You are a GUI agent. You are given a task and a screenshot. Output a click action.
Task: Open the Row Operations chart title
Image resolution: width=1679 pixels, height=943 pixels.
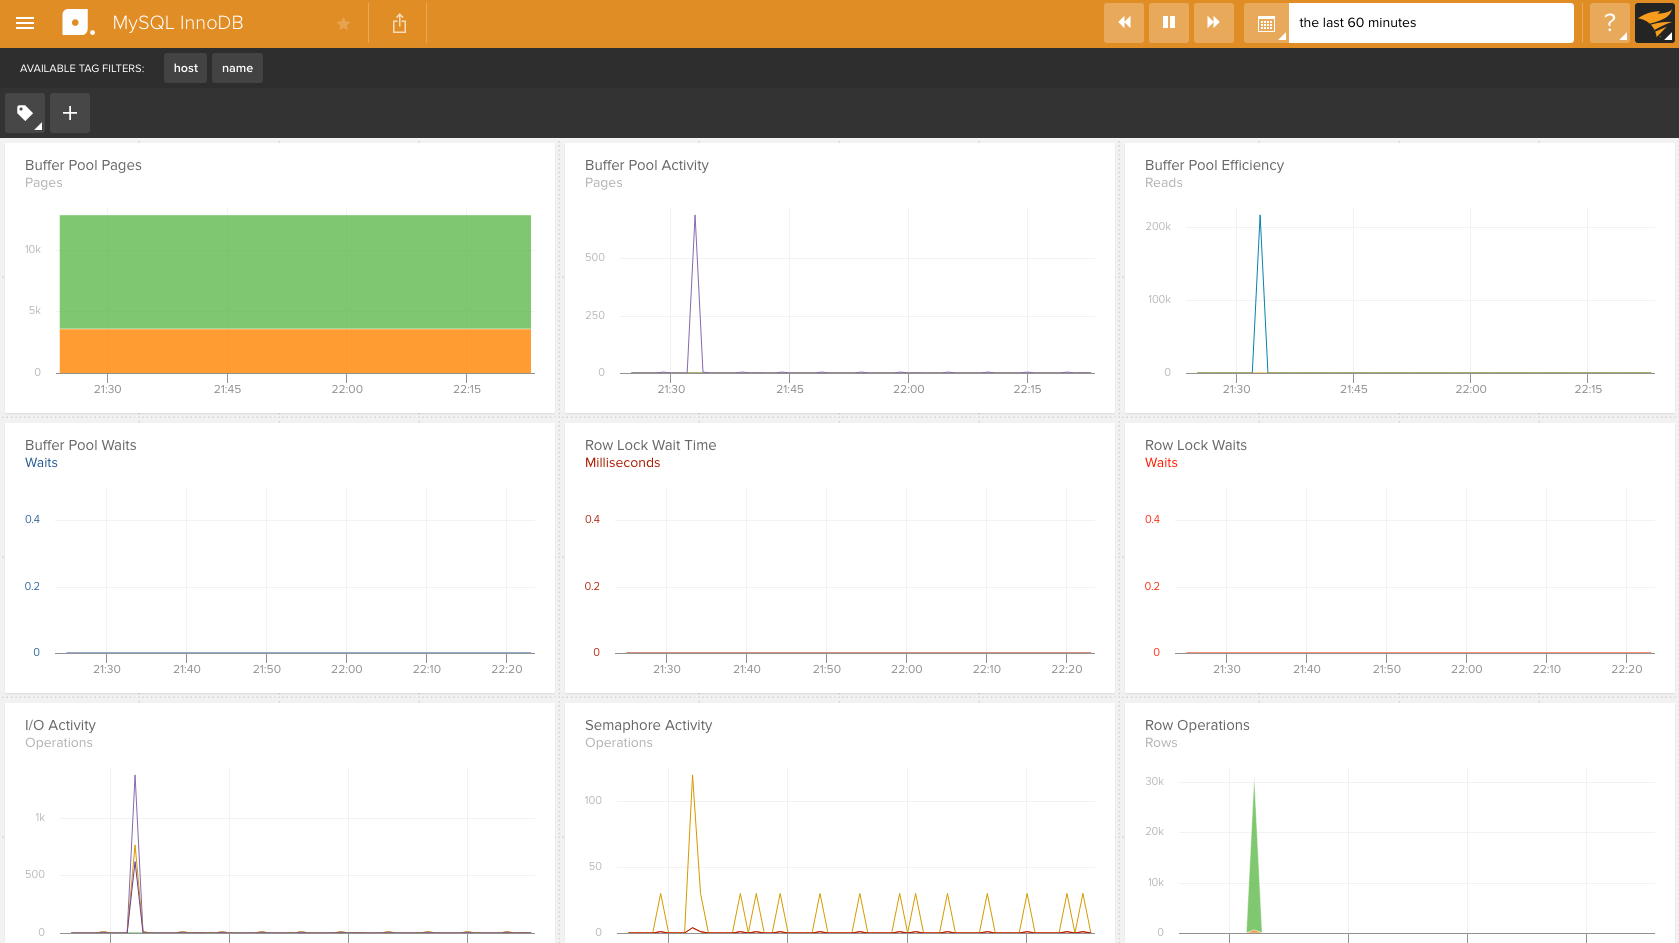click(x=1197, y=725)
